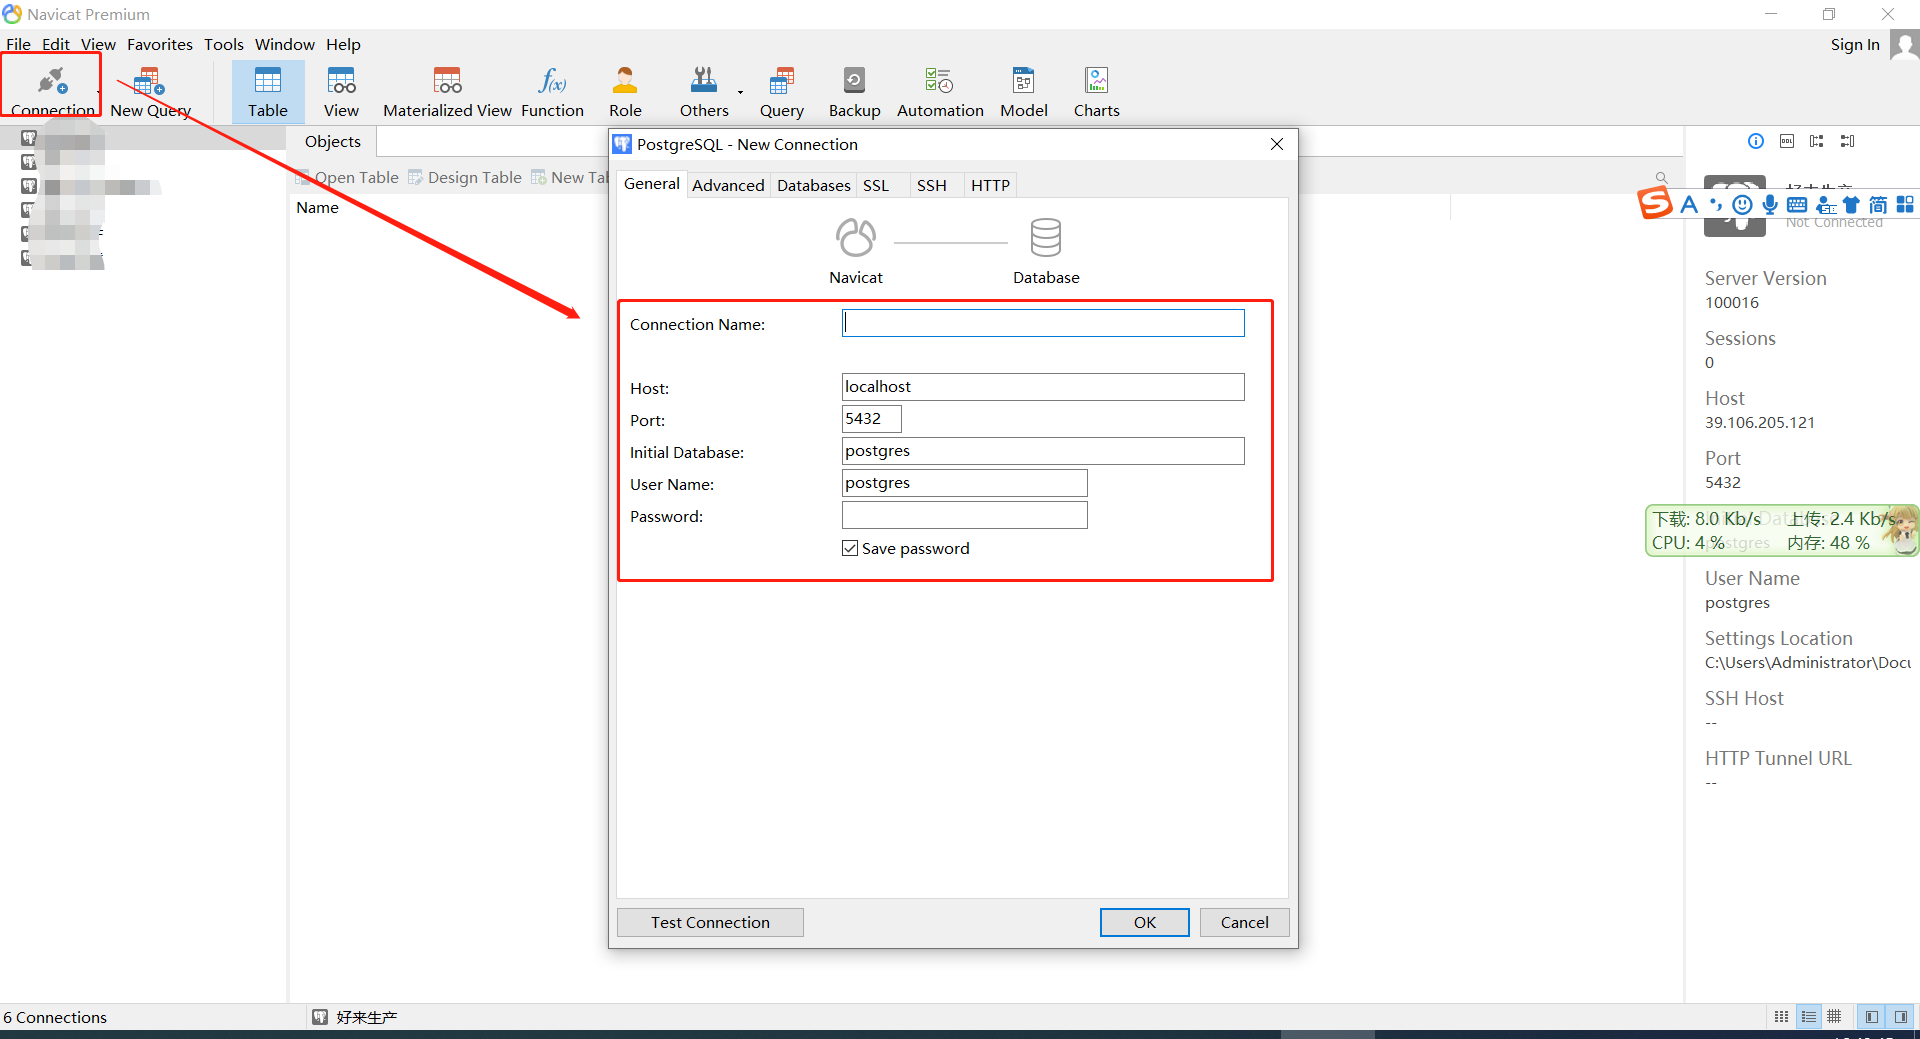This screenshot has width=1920, height=1039.
Task: Toggle the left navigation pane visibility
Action: 1872,1017
